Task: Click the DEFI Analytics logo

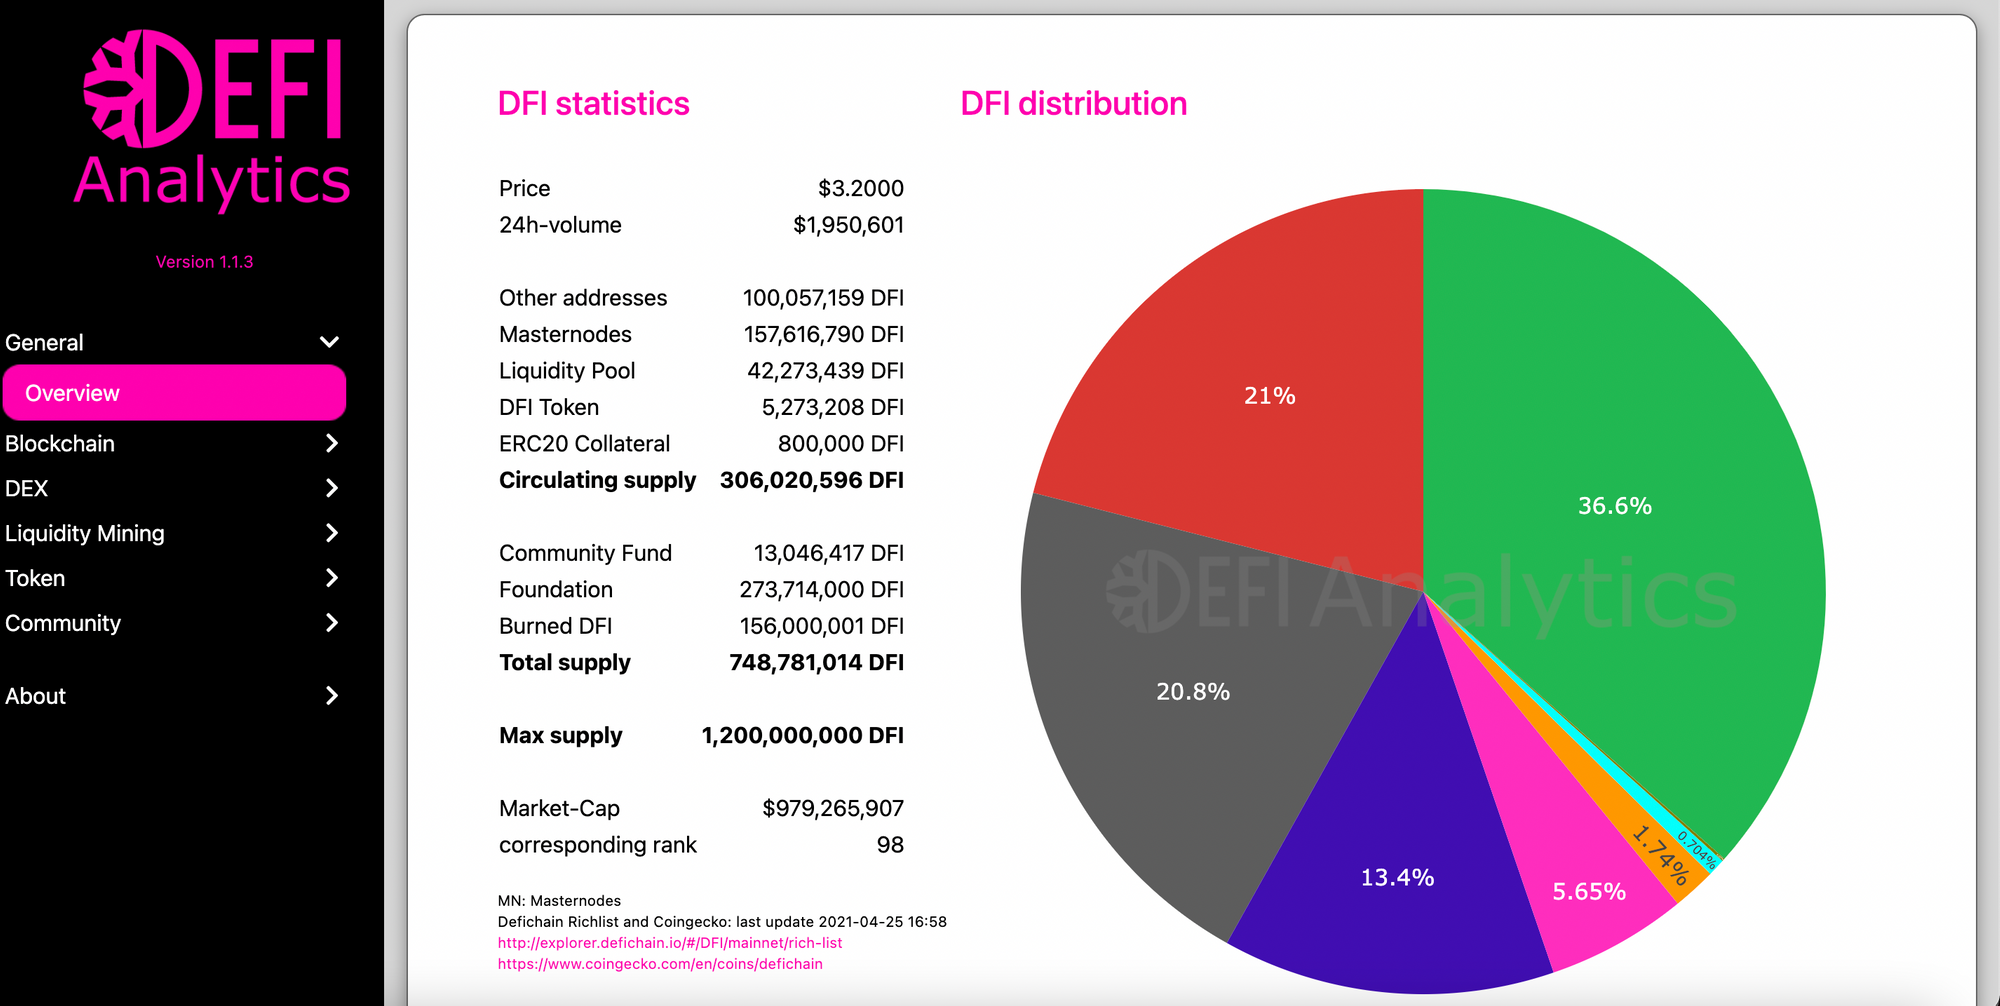Action: 212,119
